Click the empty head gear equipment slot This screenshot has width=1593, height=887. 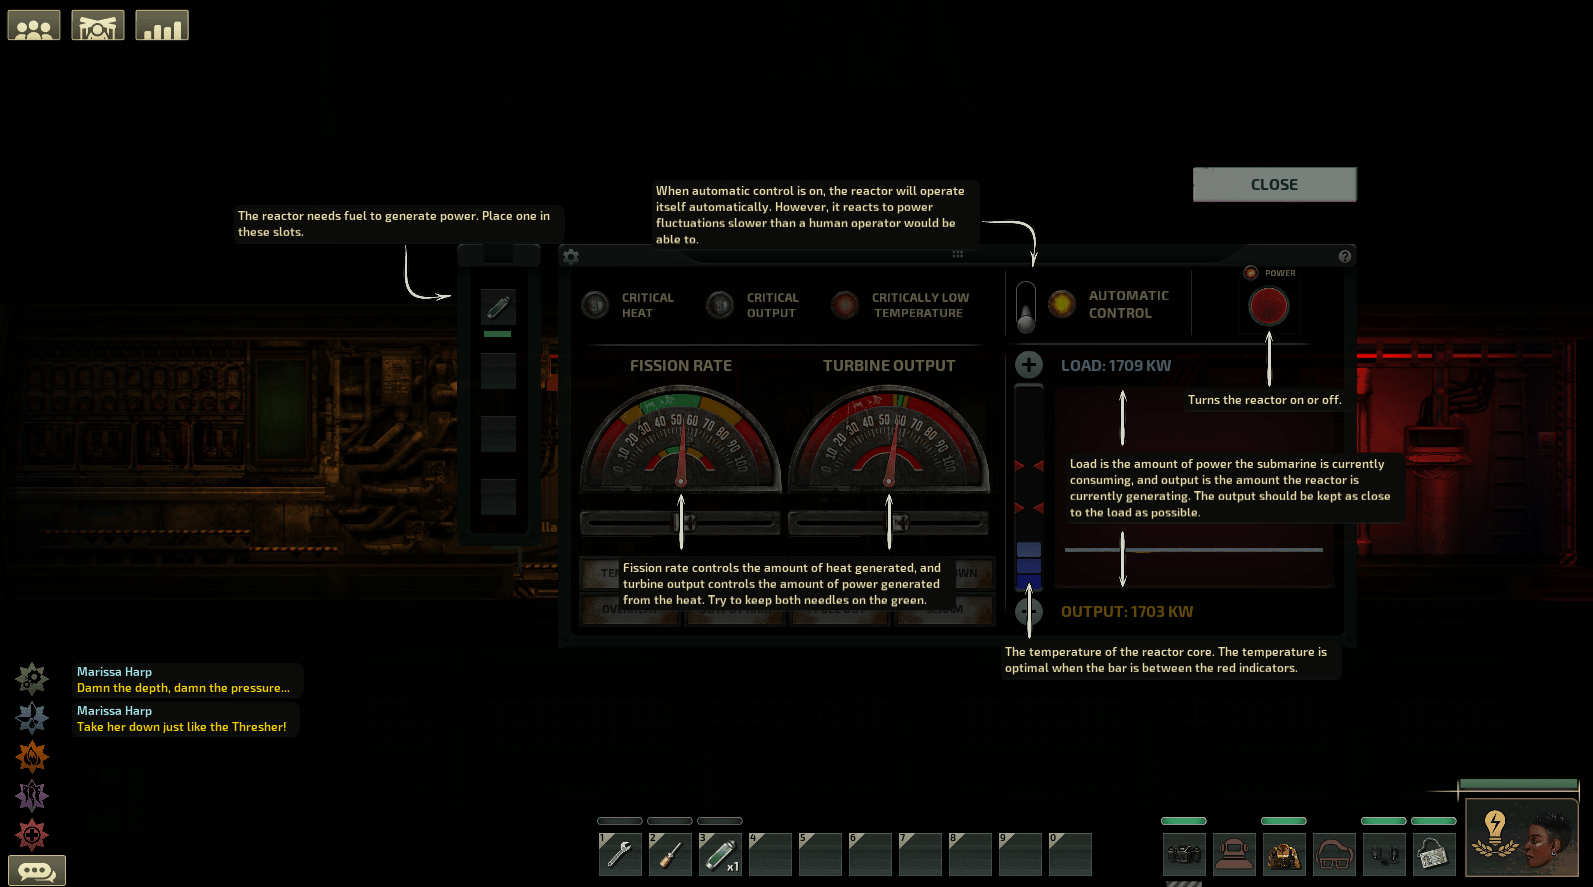click(x=1234, y=854)
